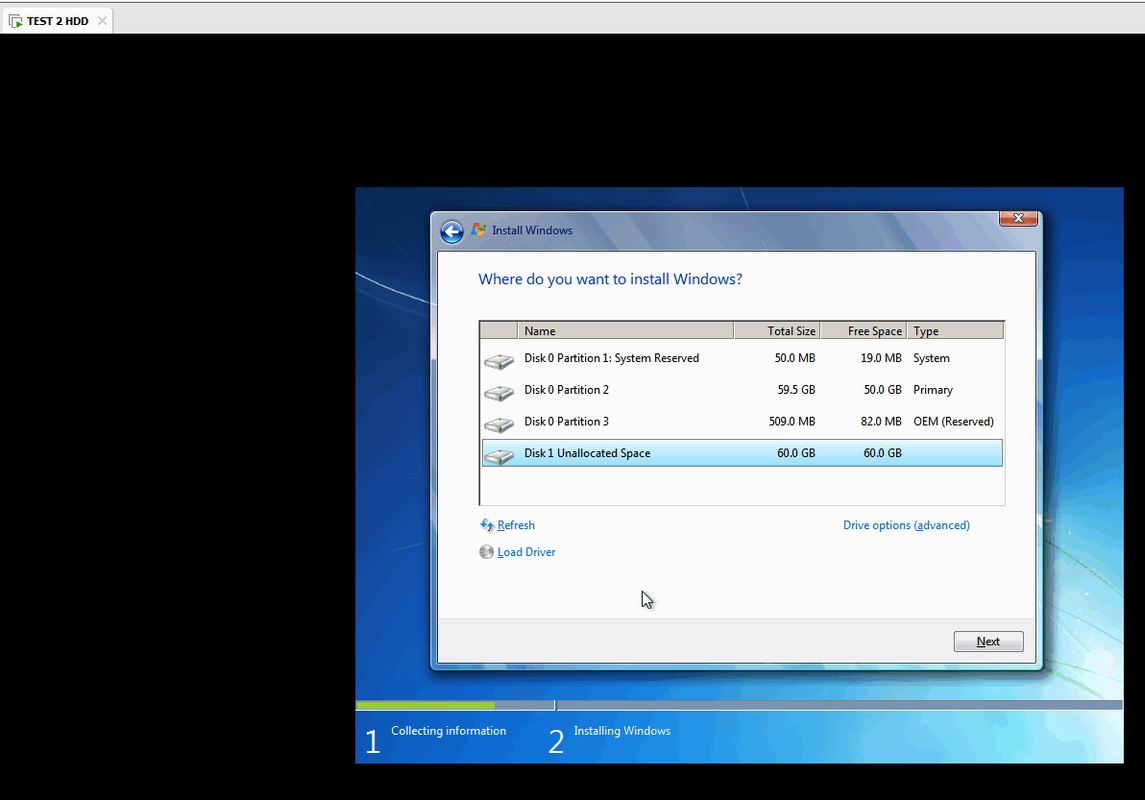Click the Load Driver disc icon
1145x800 pixels.
486,552
